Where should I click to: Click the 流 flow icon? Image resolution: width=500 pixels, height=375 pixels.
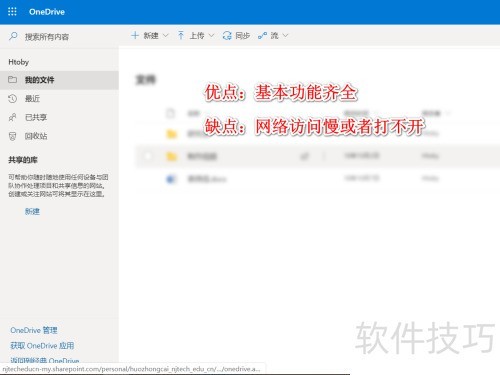click(x=262, y=36)
